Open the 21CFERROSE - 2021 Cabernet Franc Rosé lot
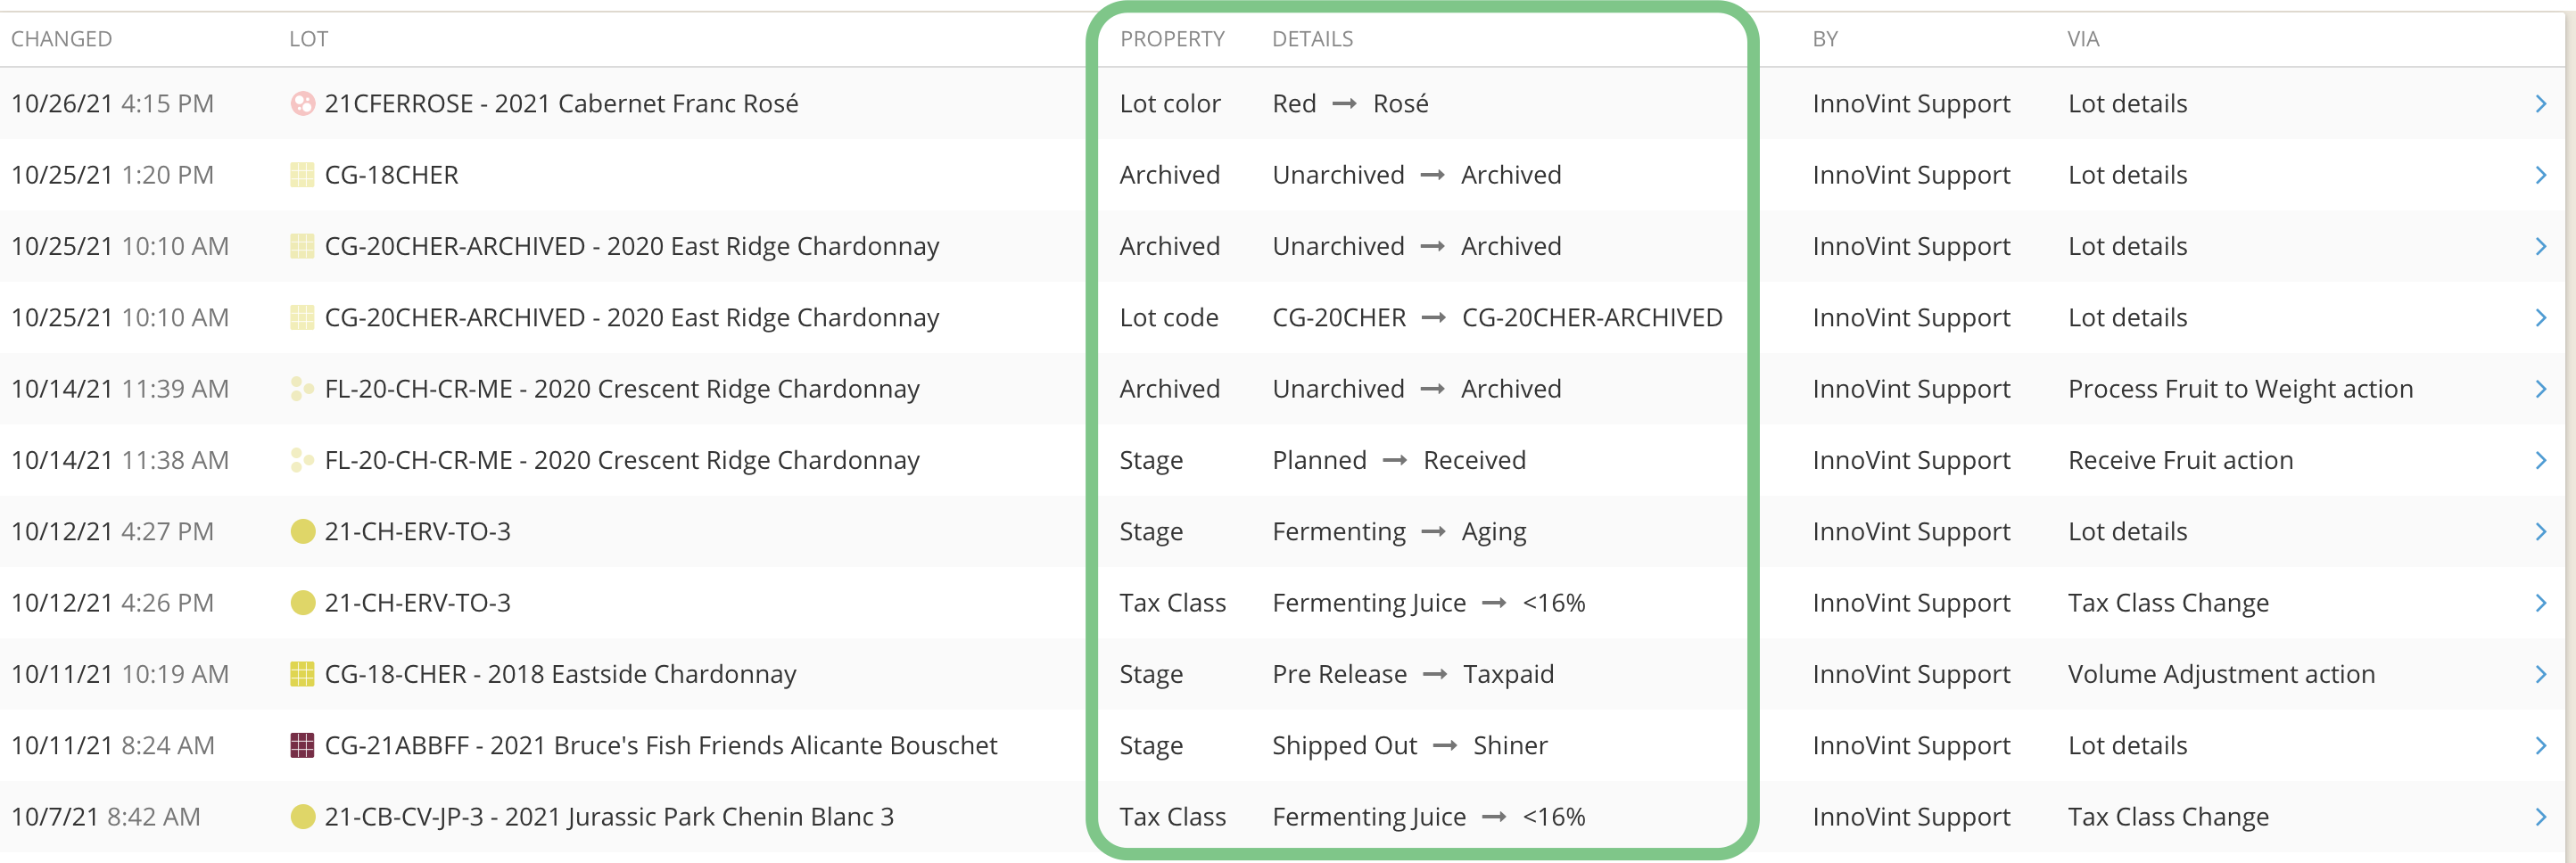 (x=561, y=103)
